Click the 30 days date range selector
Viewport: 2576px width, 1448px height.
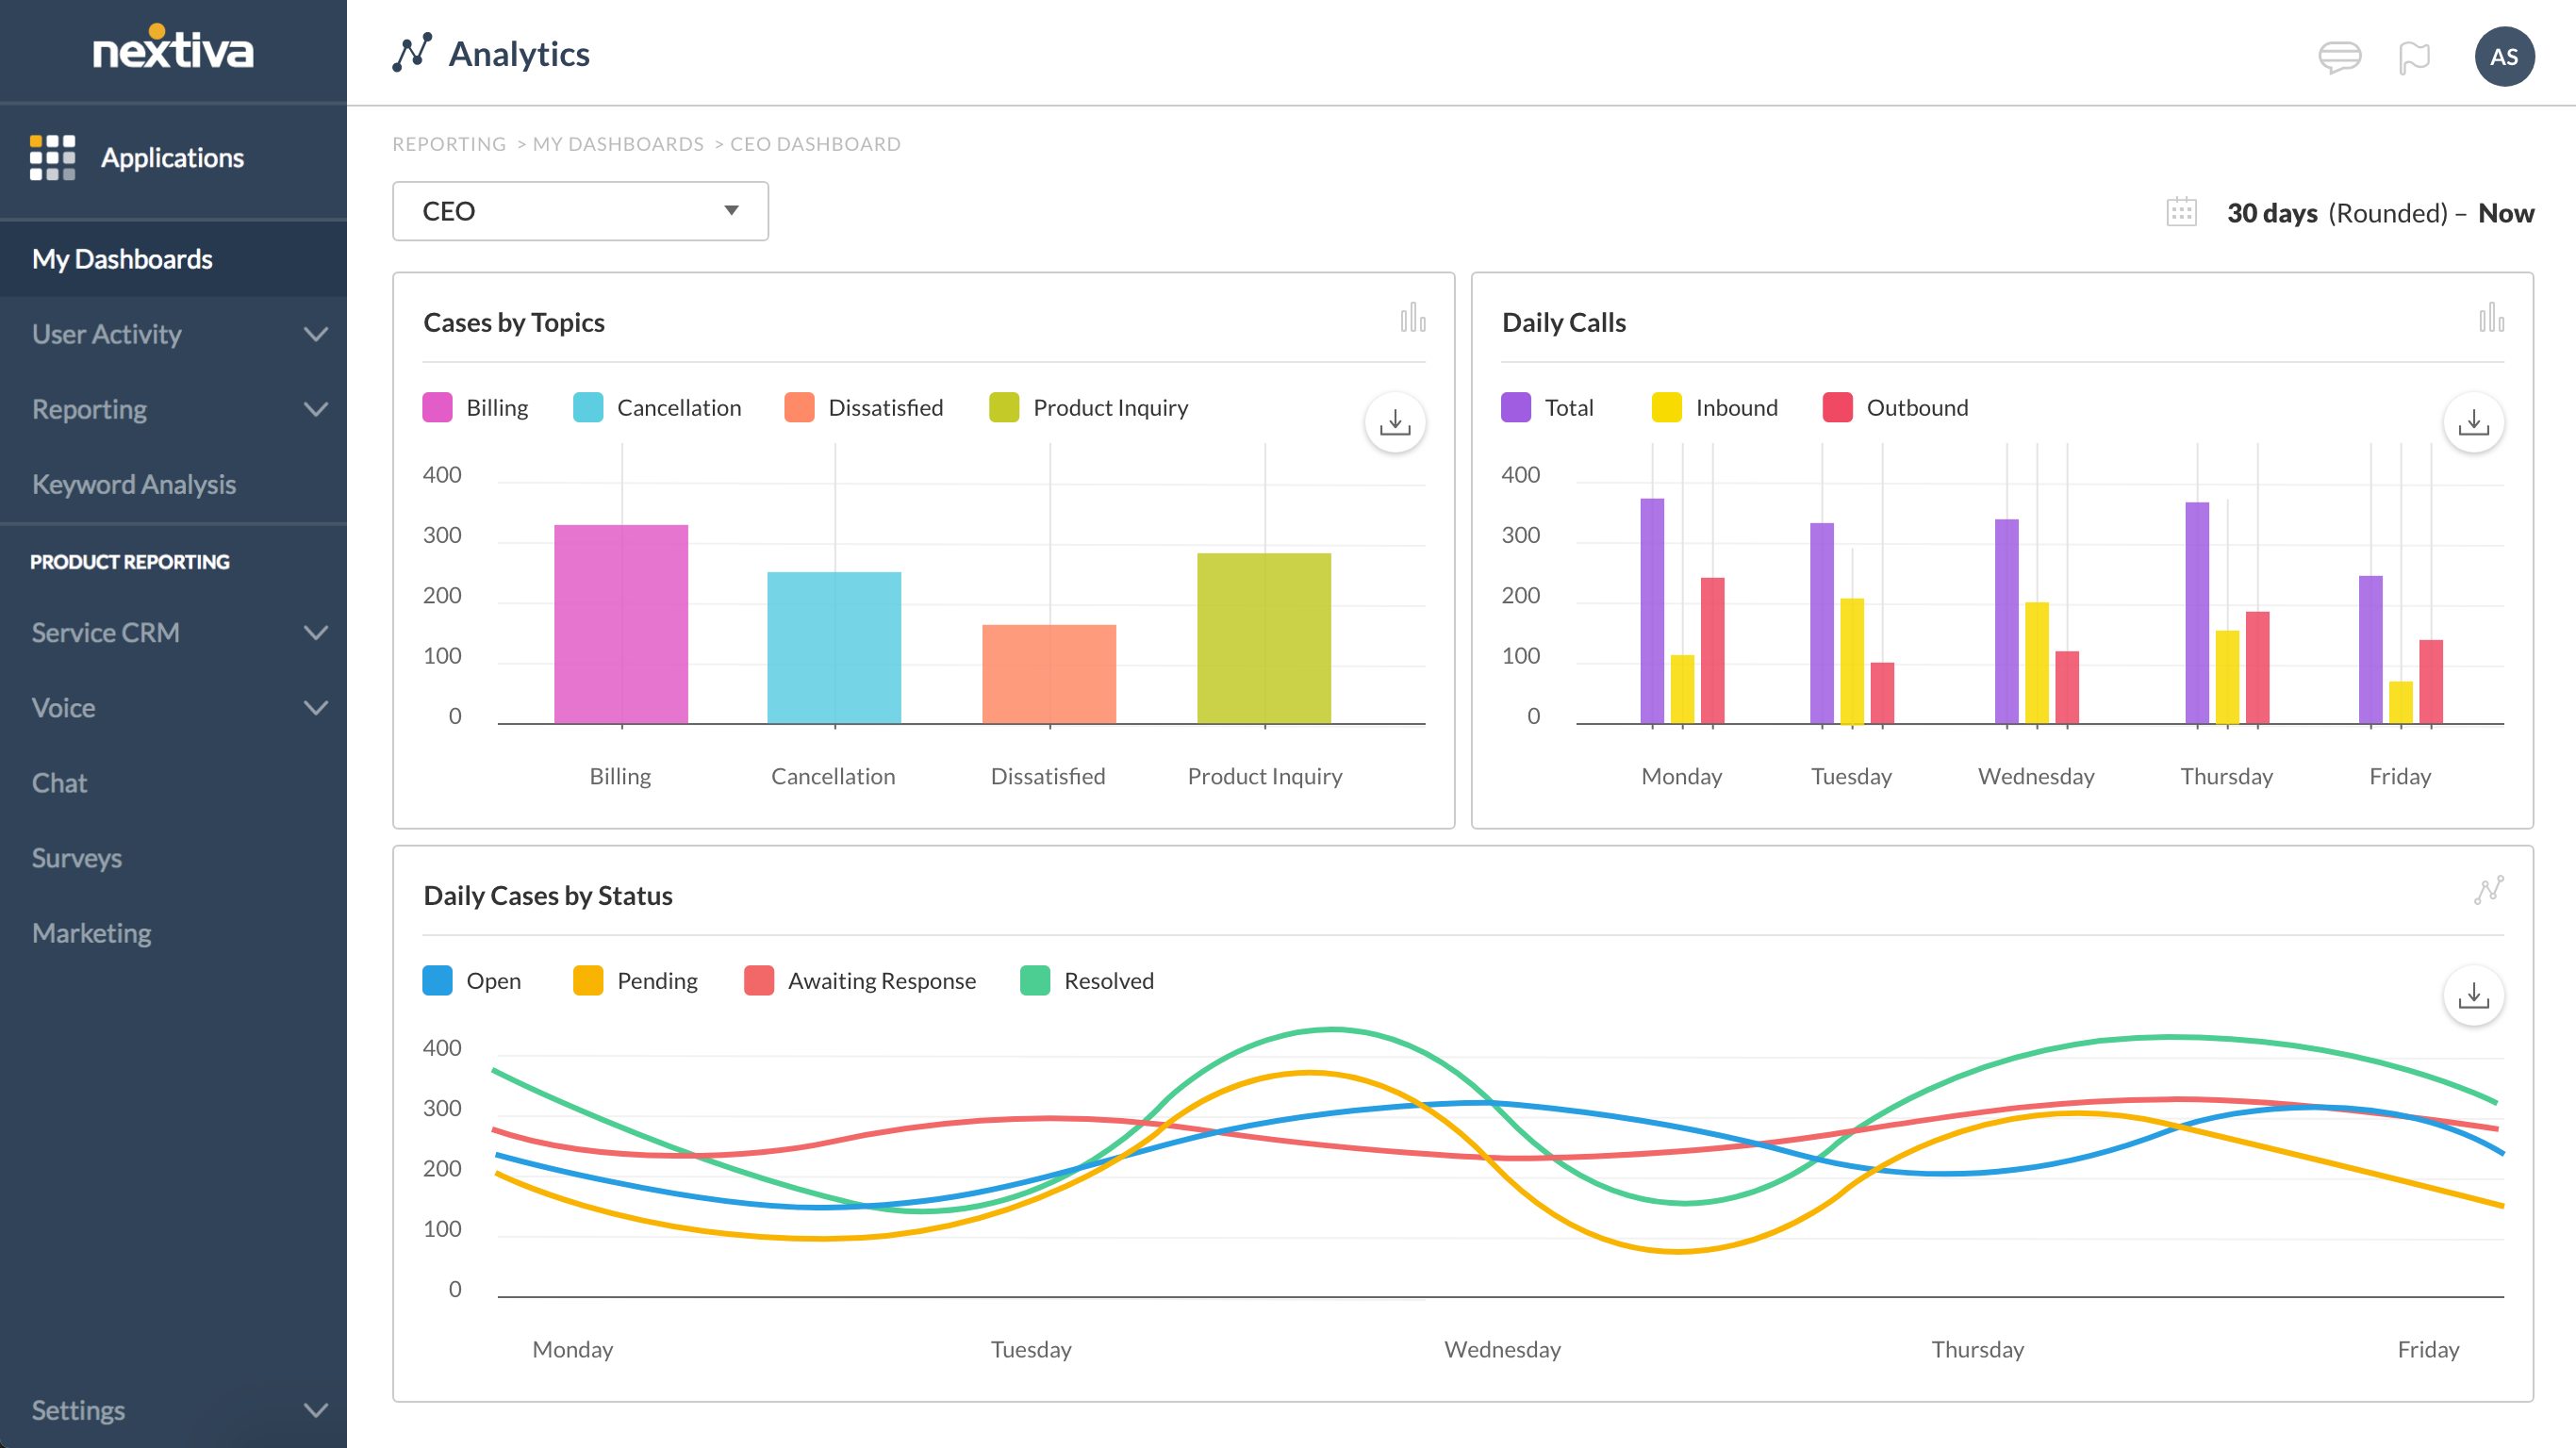pyautogui.click(x=2270, y=210)
